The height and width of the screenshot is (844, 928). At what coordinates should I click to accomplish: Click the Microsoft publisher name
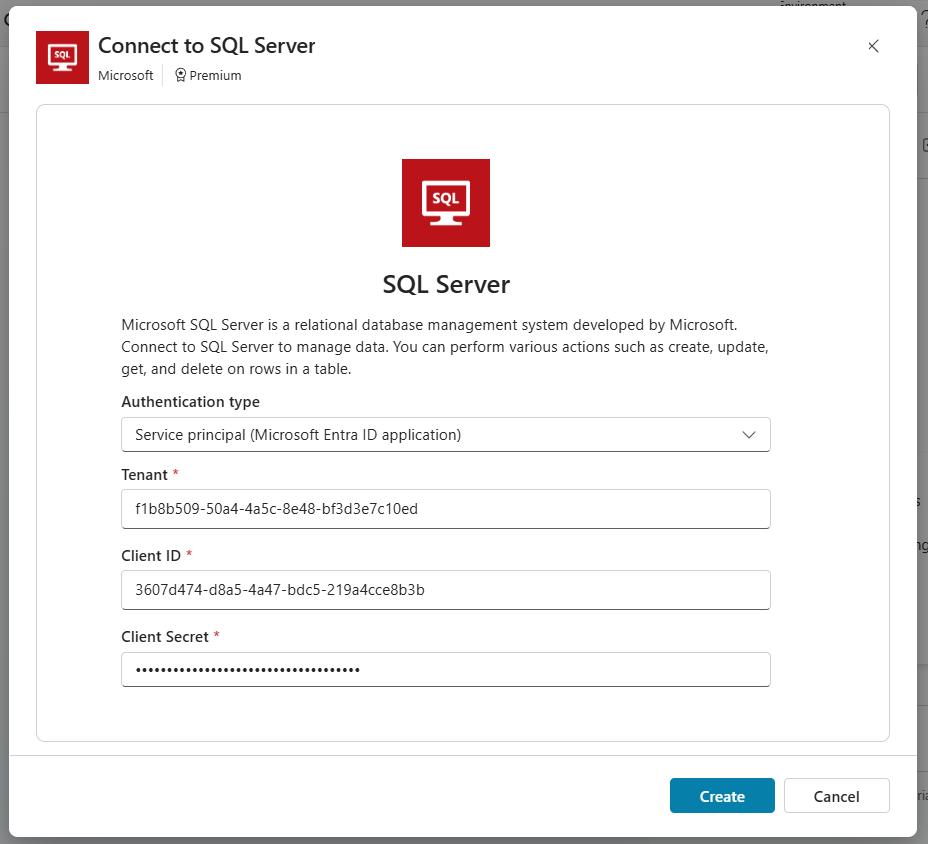coord(126,75)
